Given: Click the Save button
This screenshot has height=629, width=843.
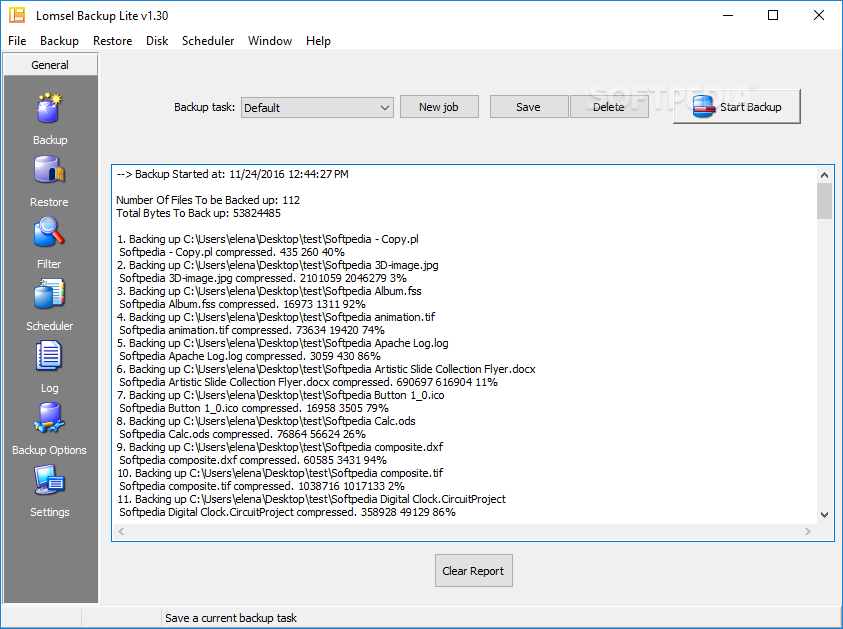Looking at the screenshot, I should click(528, 107).
